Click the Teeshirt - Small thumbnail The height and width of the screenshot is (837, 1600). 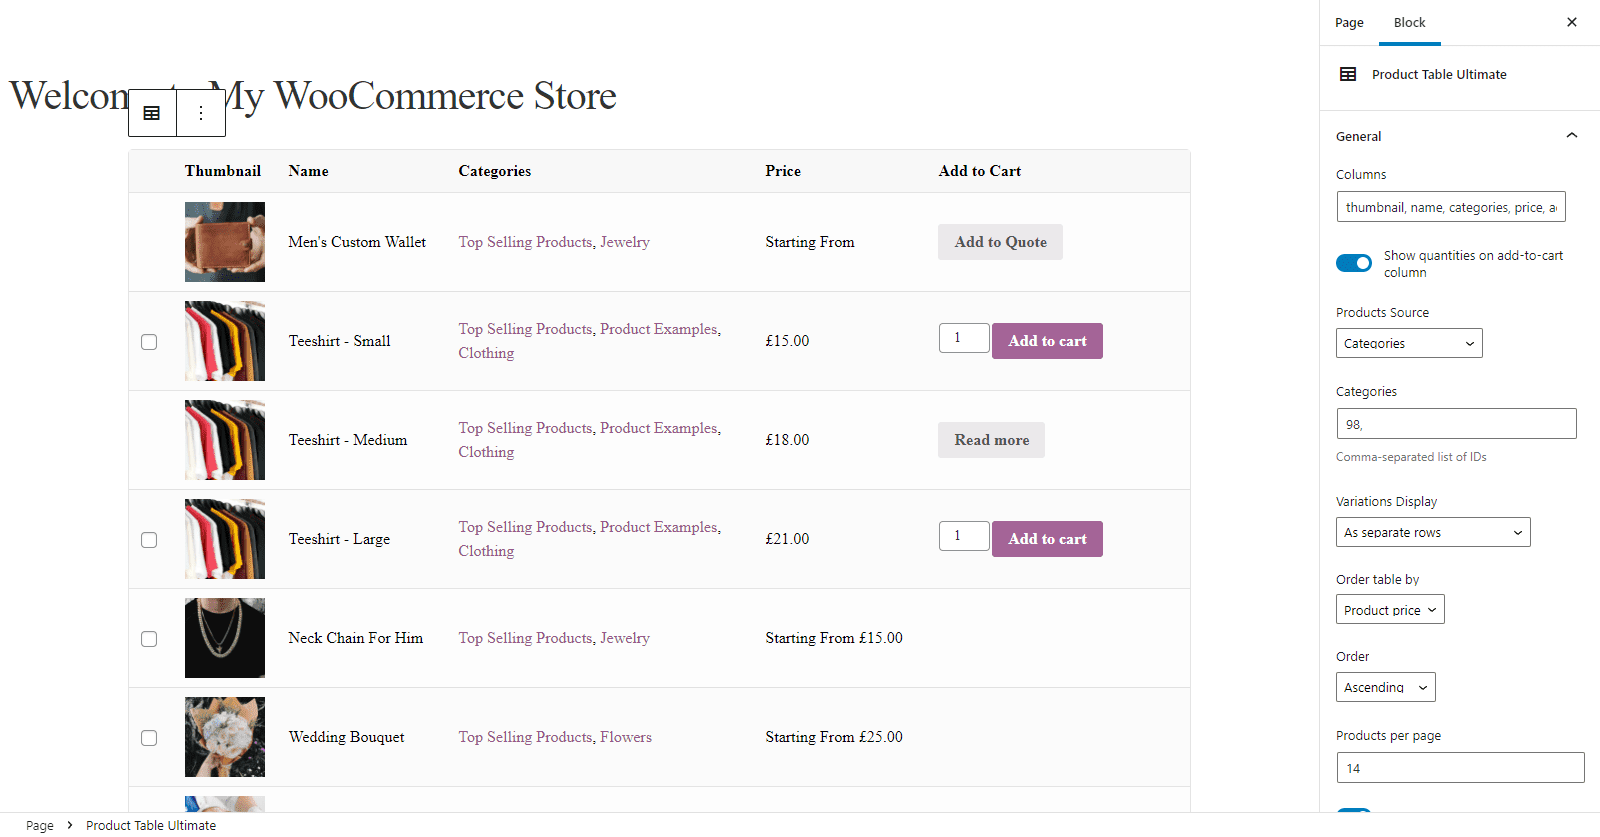coord(225,341)
